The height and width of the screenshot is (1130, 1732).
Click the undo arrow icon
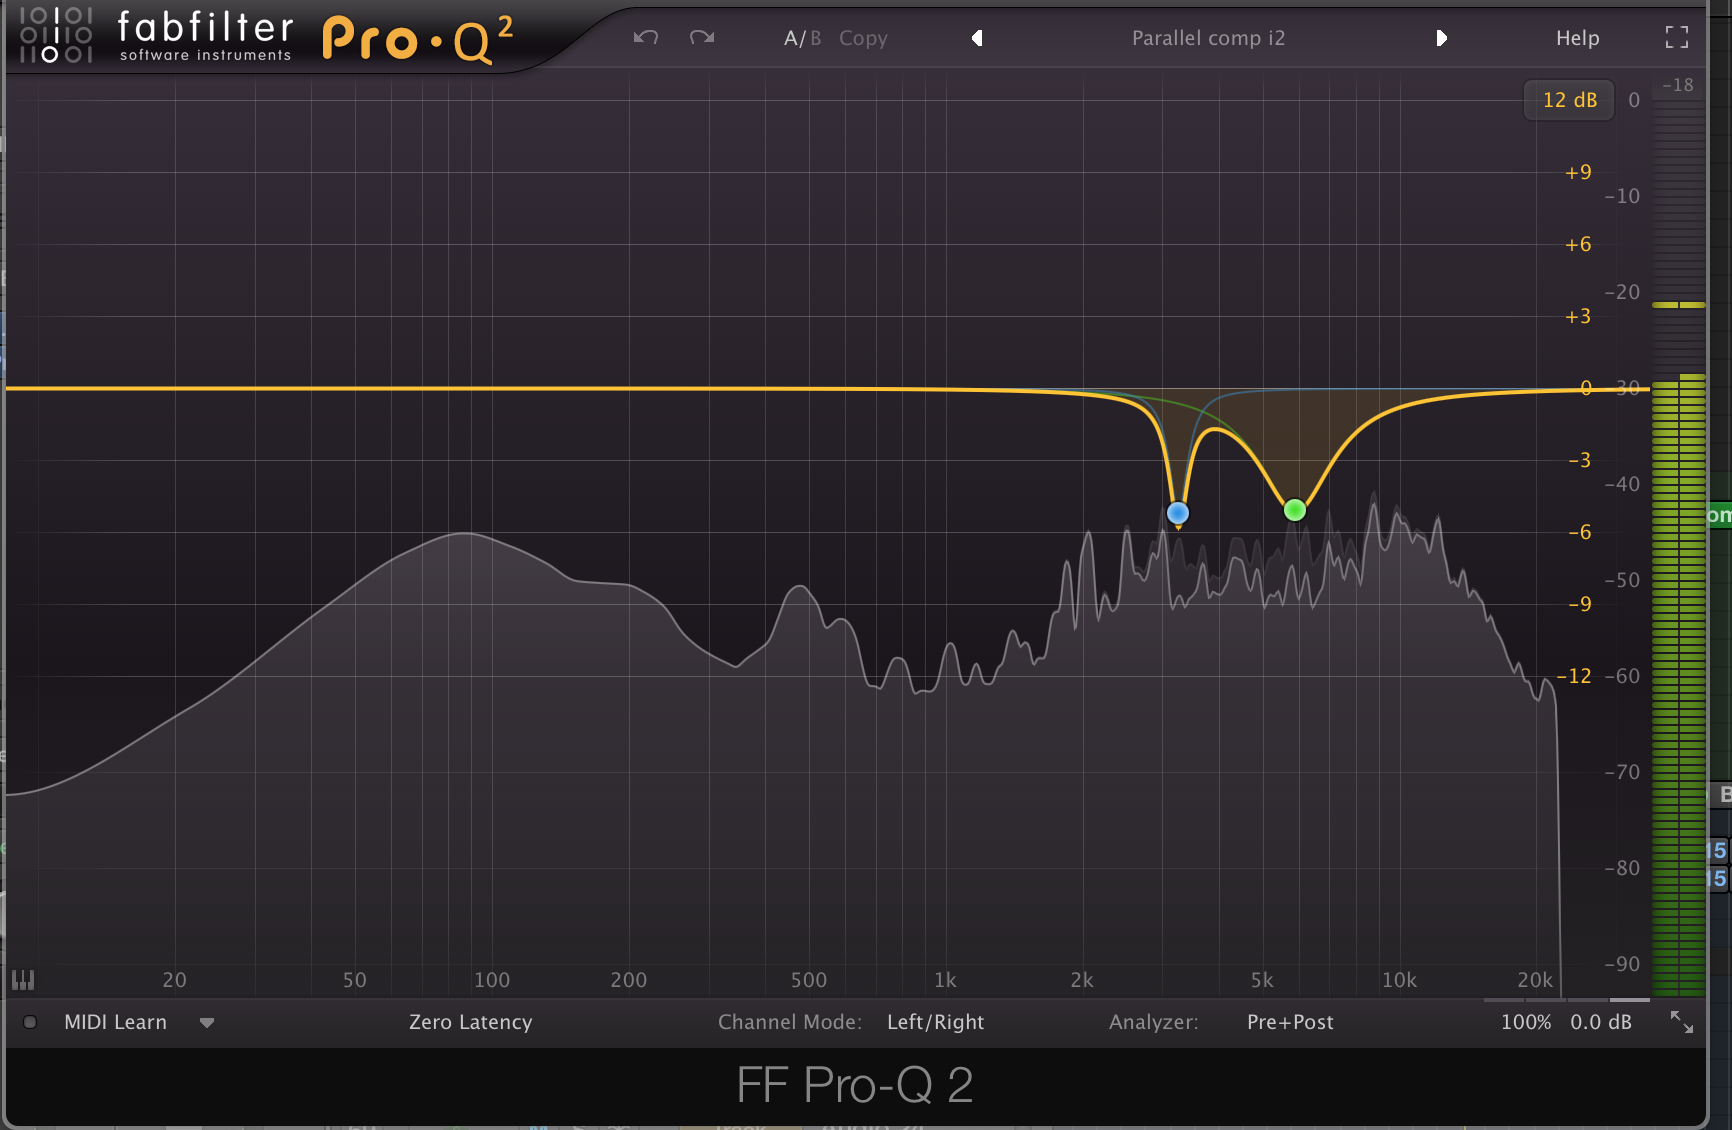[646, 38]
